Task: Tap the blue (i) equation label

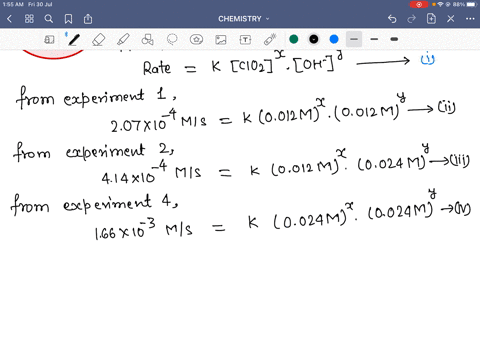Action: [x=427, y=59]
